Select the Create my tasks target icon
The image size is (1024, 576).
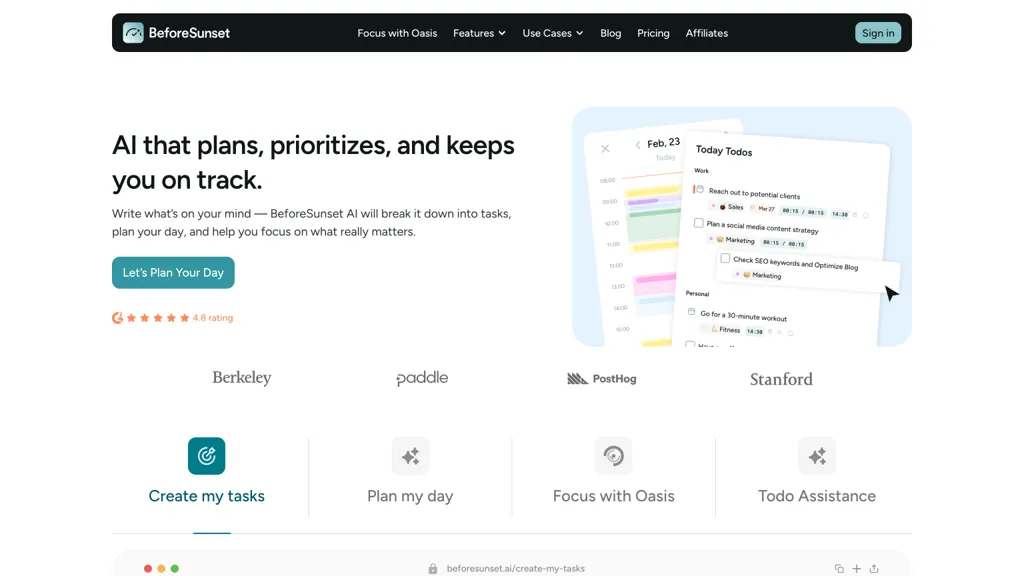(x=206, y=456)
